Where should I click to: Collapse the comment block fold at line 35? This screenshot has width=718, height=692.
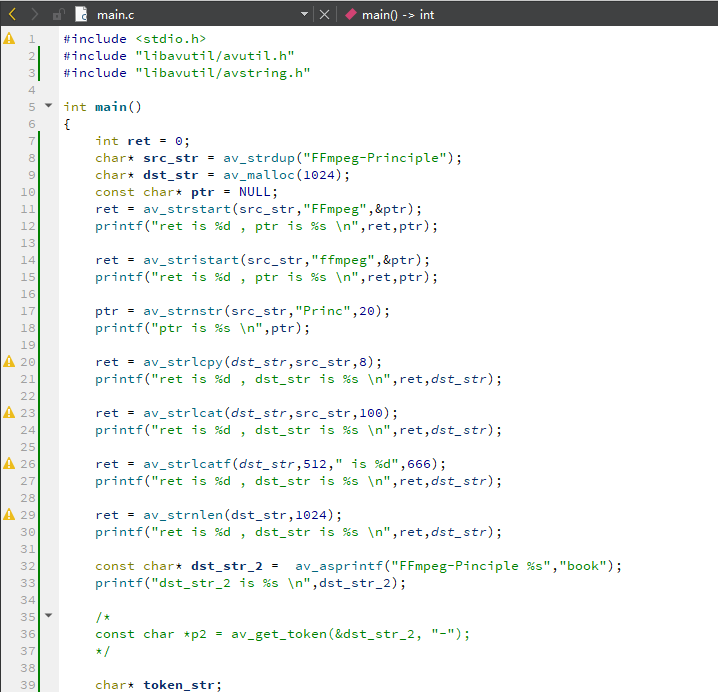pyautogui.click(x=48, y=616)
